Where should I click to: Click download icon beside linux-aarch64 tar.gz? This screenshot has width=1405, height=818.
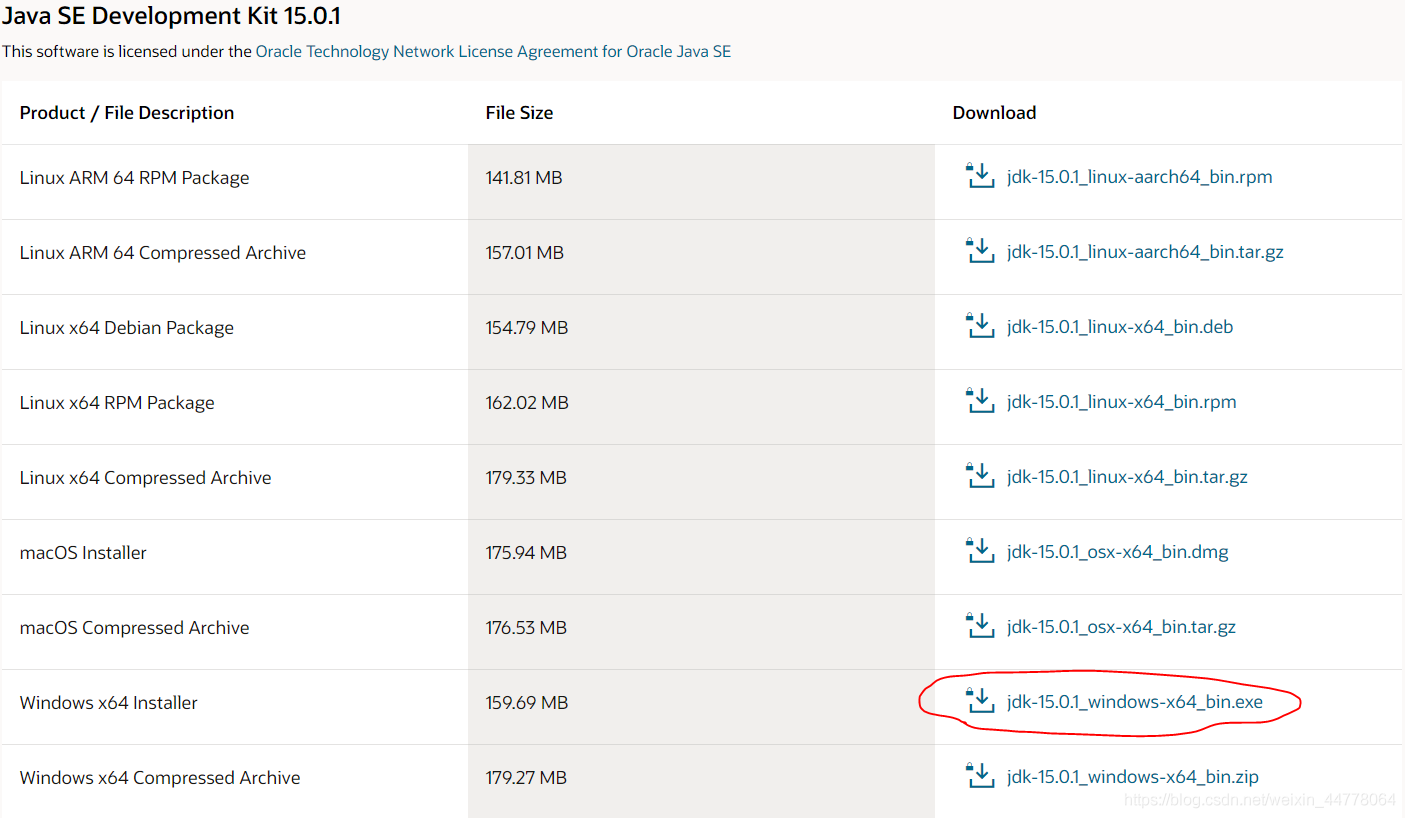980,252
